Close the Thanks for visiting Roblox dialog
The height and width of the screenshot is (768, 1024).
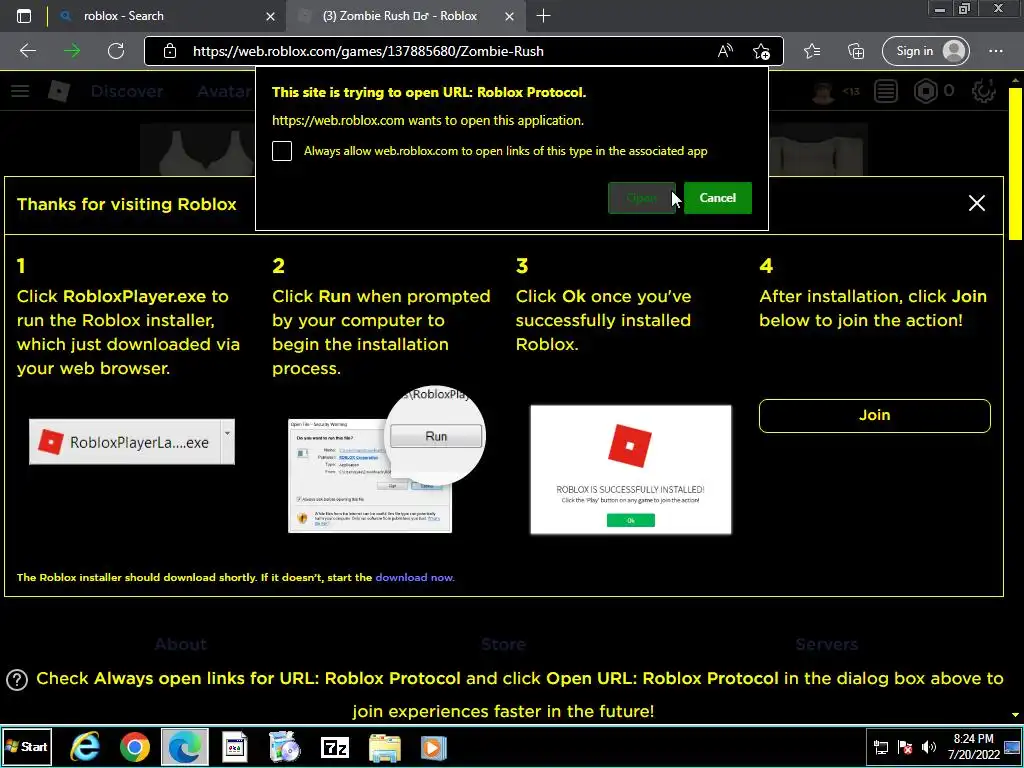click(x=976, y=203)
